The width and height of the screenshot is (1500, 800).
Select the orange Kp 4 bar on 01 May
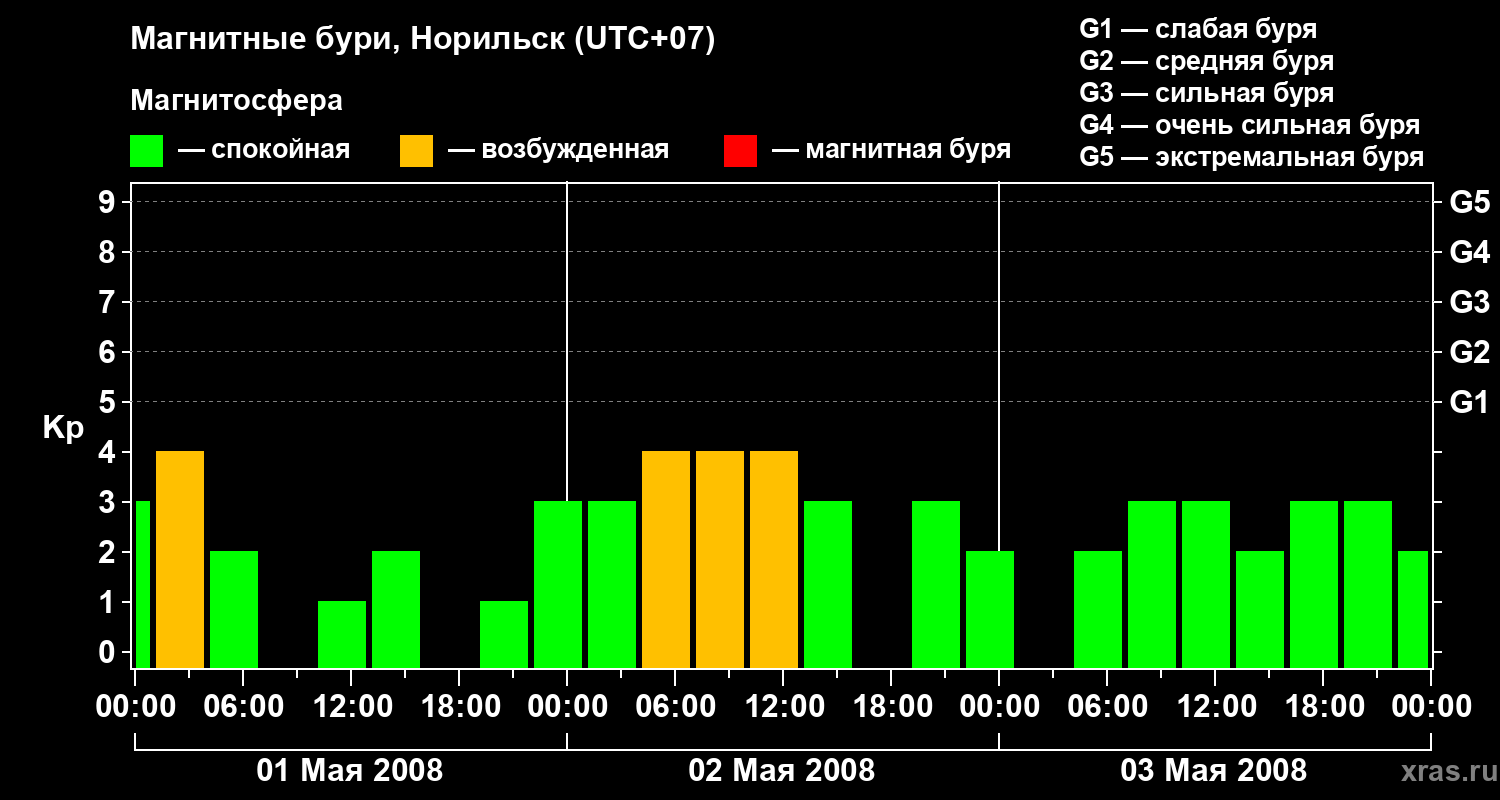180,559
